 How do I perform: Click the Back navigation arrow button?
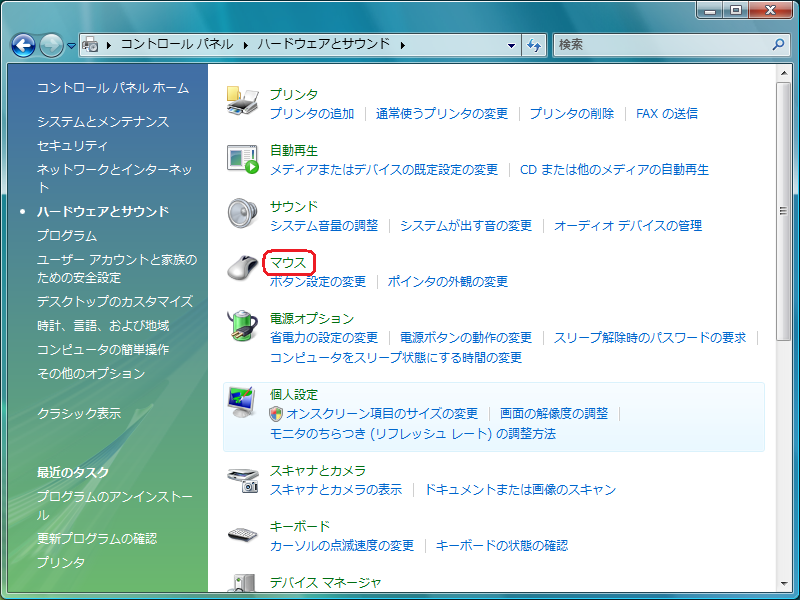[23, 45]
